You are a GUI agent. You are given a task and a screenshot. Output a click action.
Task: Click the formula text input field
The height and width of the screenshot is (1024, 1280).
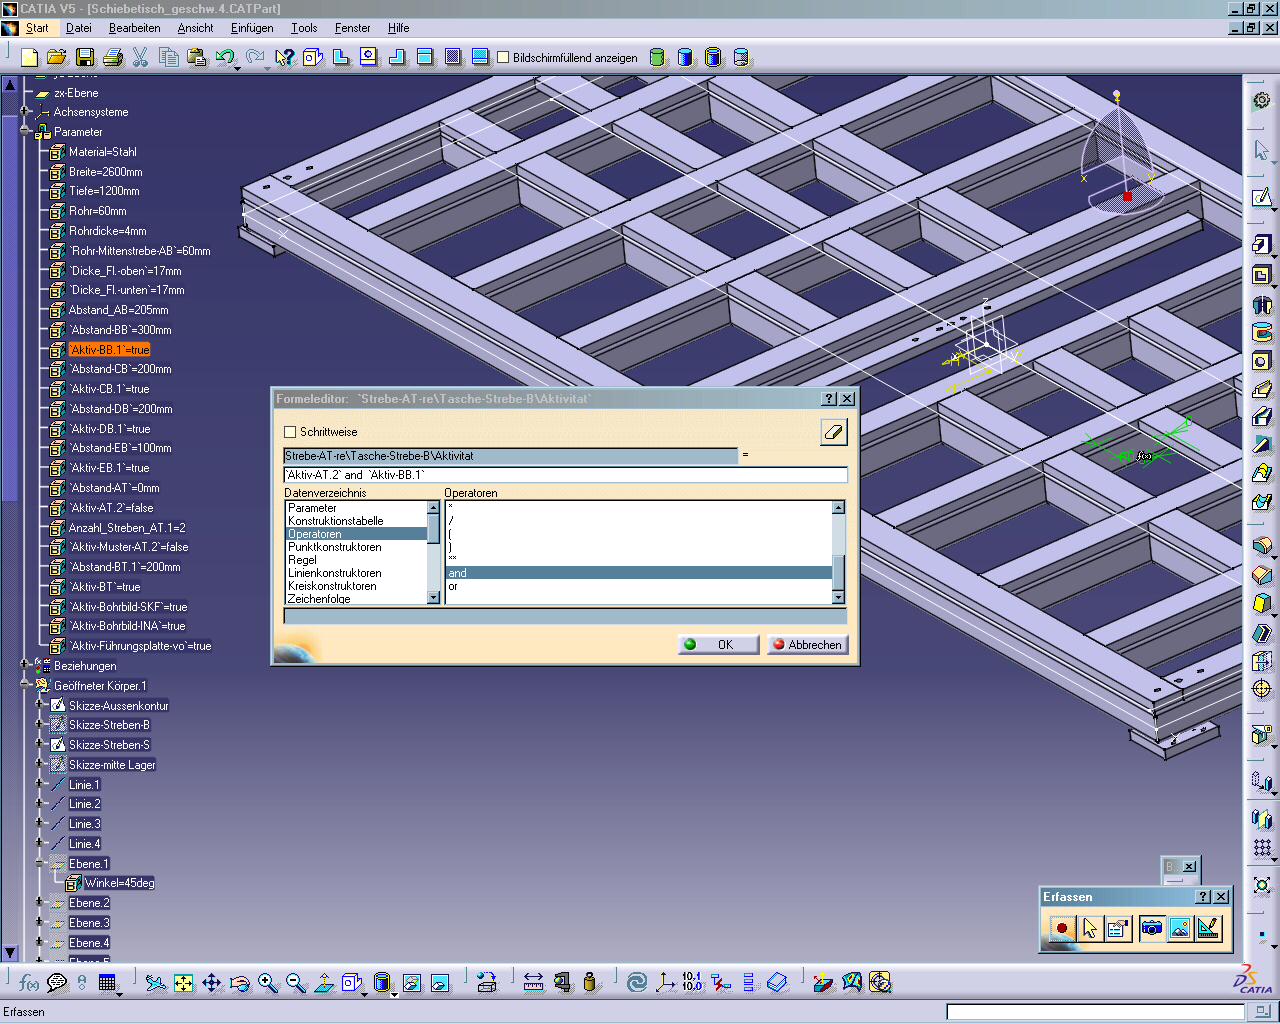coord(565,475)
